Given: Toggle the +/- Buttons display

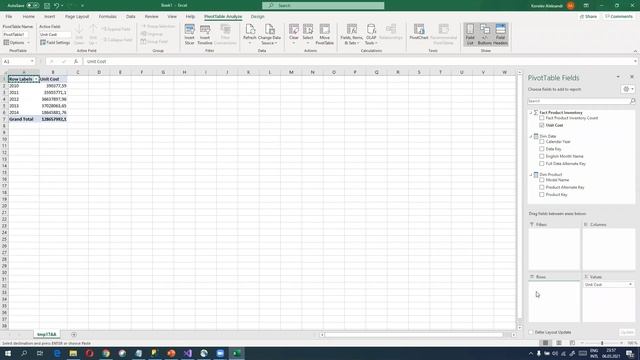Looking at the screenshot, I should (x=485, y=34).
